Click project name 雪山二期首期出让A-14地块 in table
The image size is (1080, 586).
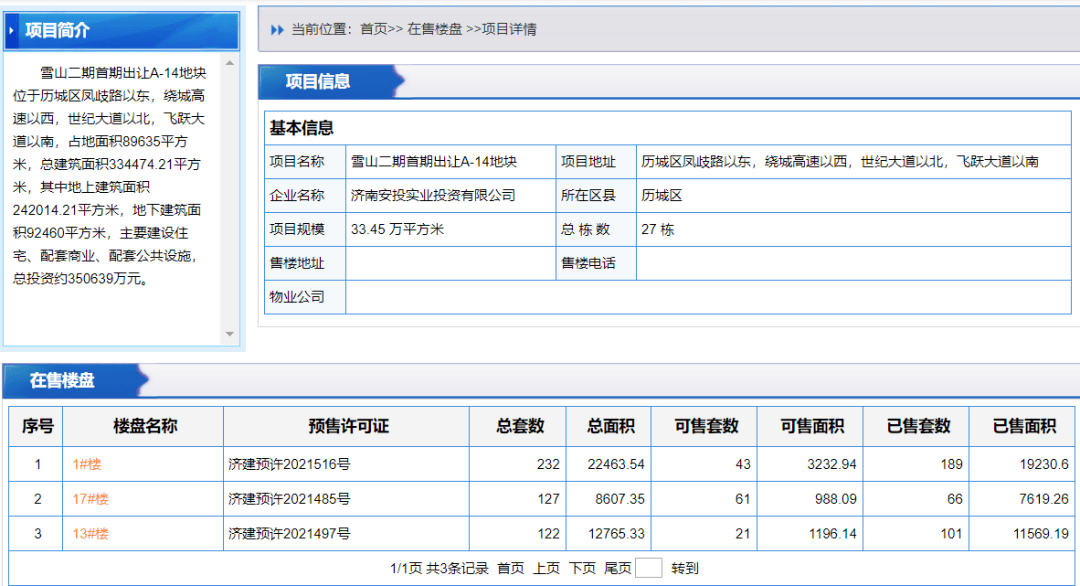pyautogui.click(x=434, y=162)
